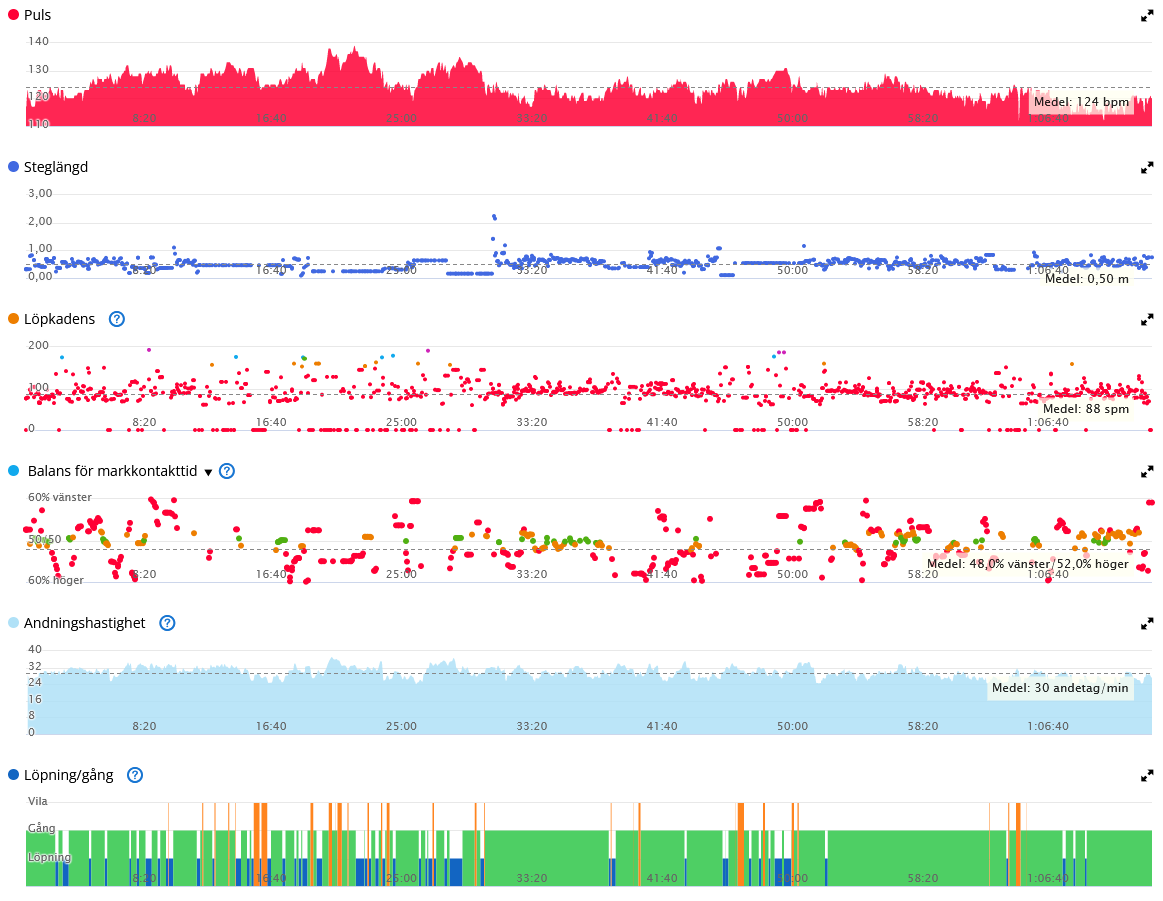The width and height of the screenshot is (1163, 901).
Task: Click the dark blue Löpning/gång legend dot
Action: 13,775
